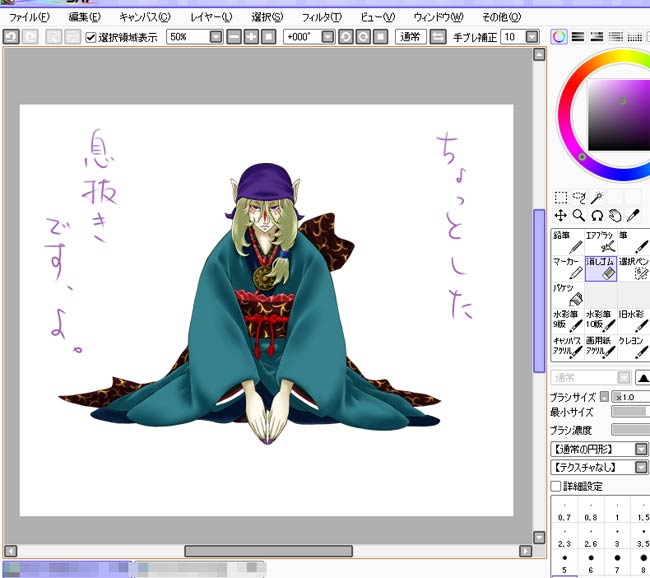The height and width of the screenshot is (578, 650).
Task: Open the レイヤー(L) menu
Action: coord(211,17)
